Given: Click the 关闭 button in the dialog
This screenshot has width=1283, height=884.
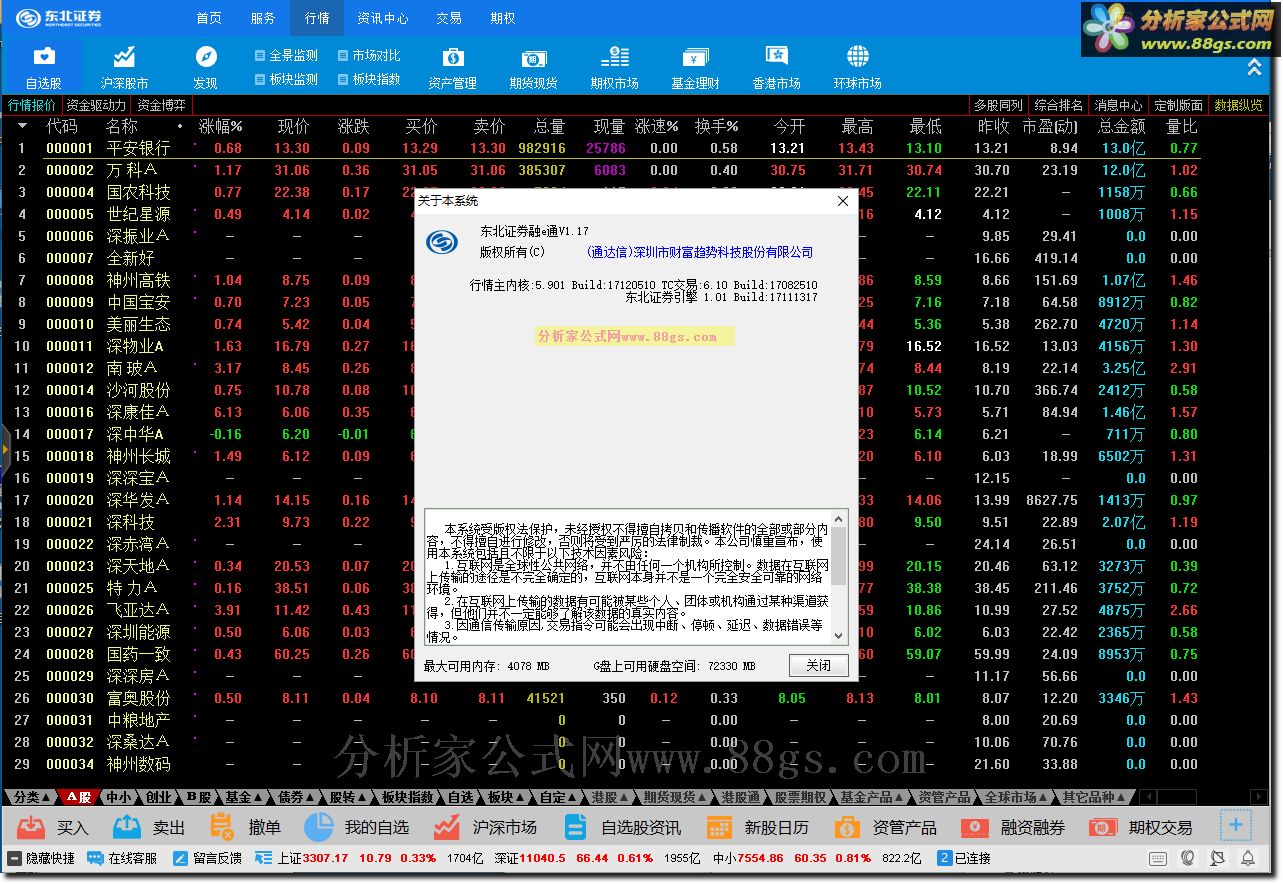Looking at the screenshot, I should pyautogui.click(x=818, y=666).
